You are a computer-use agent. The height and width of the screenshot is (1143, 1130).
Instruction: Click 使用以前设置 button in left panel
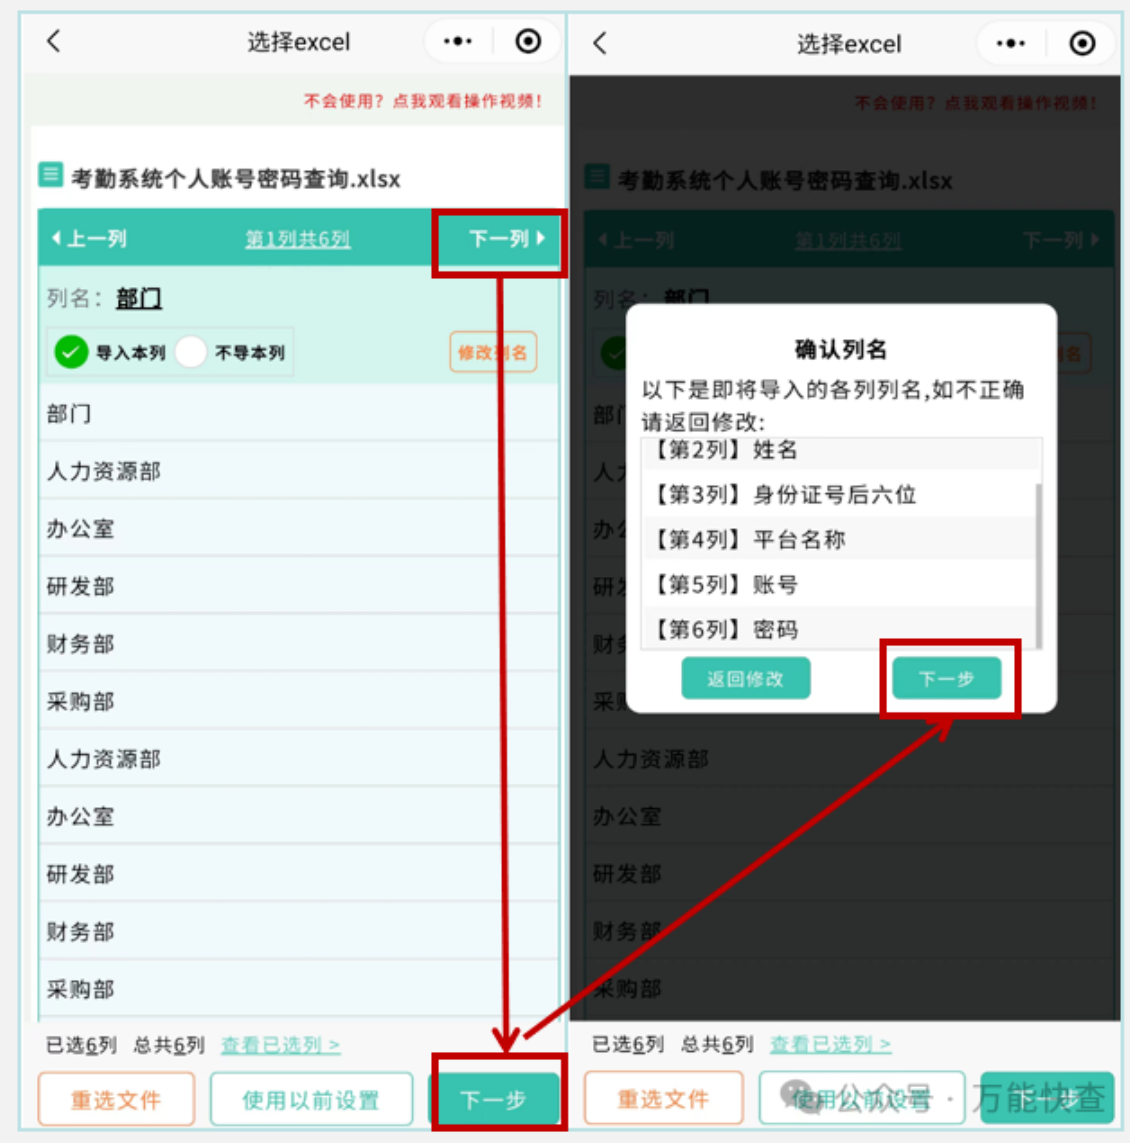[311, 1099]
